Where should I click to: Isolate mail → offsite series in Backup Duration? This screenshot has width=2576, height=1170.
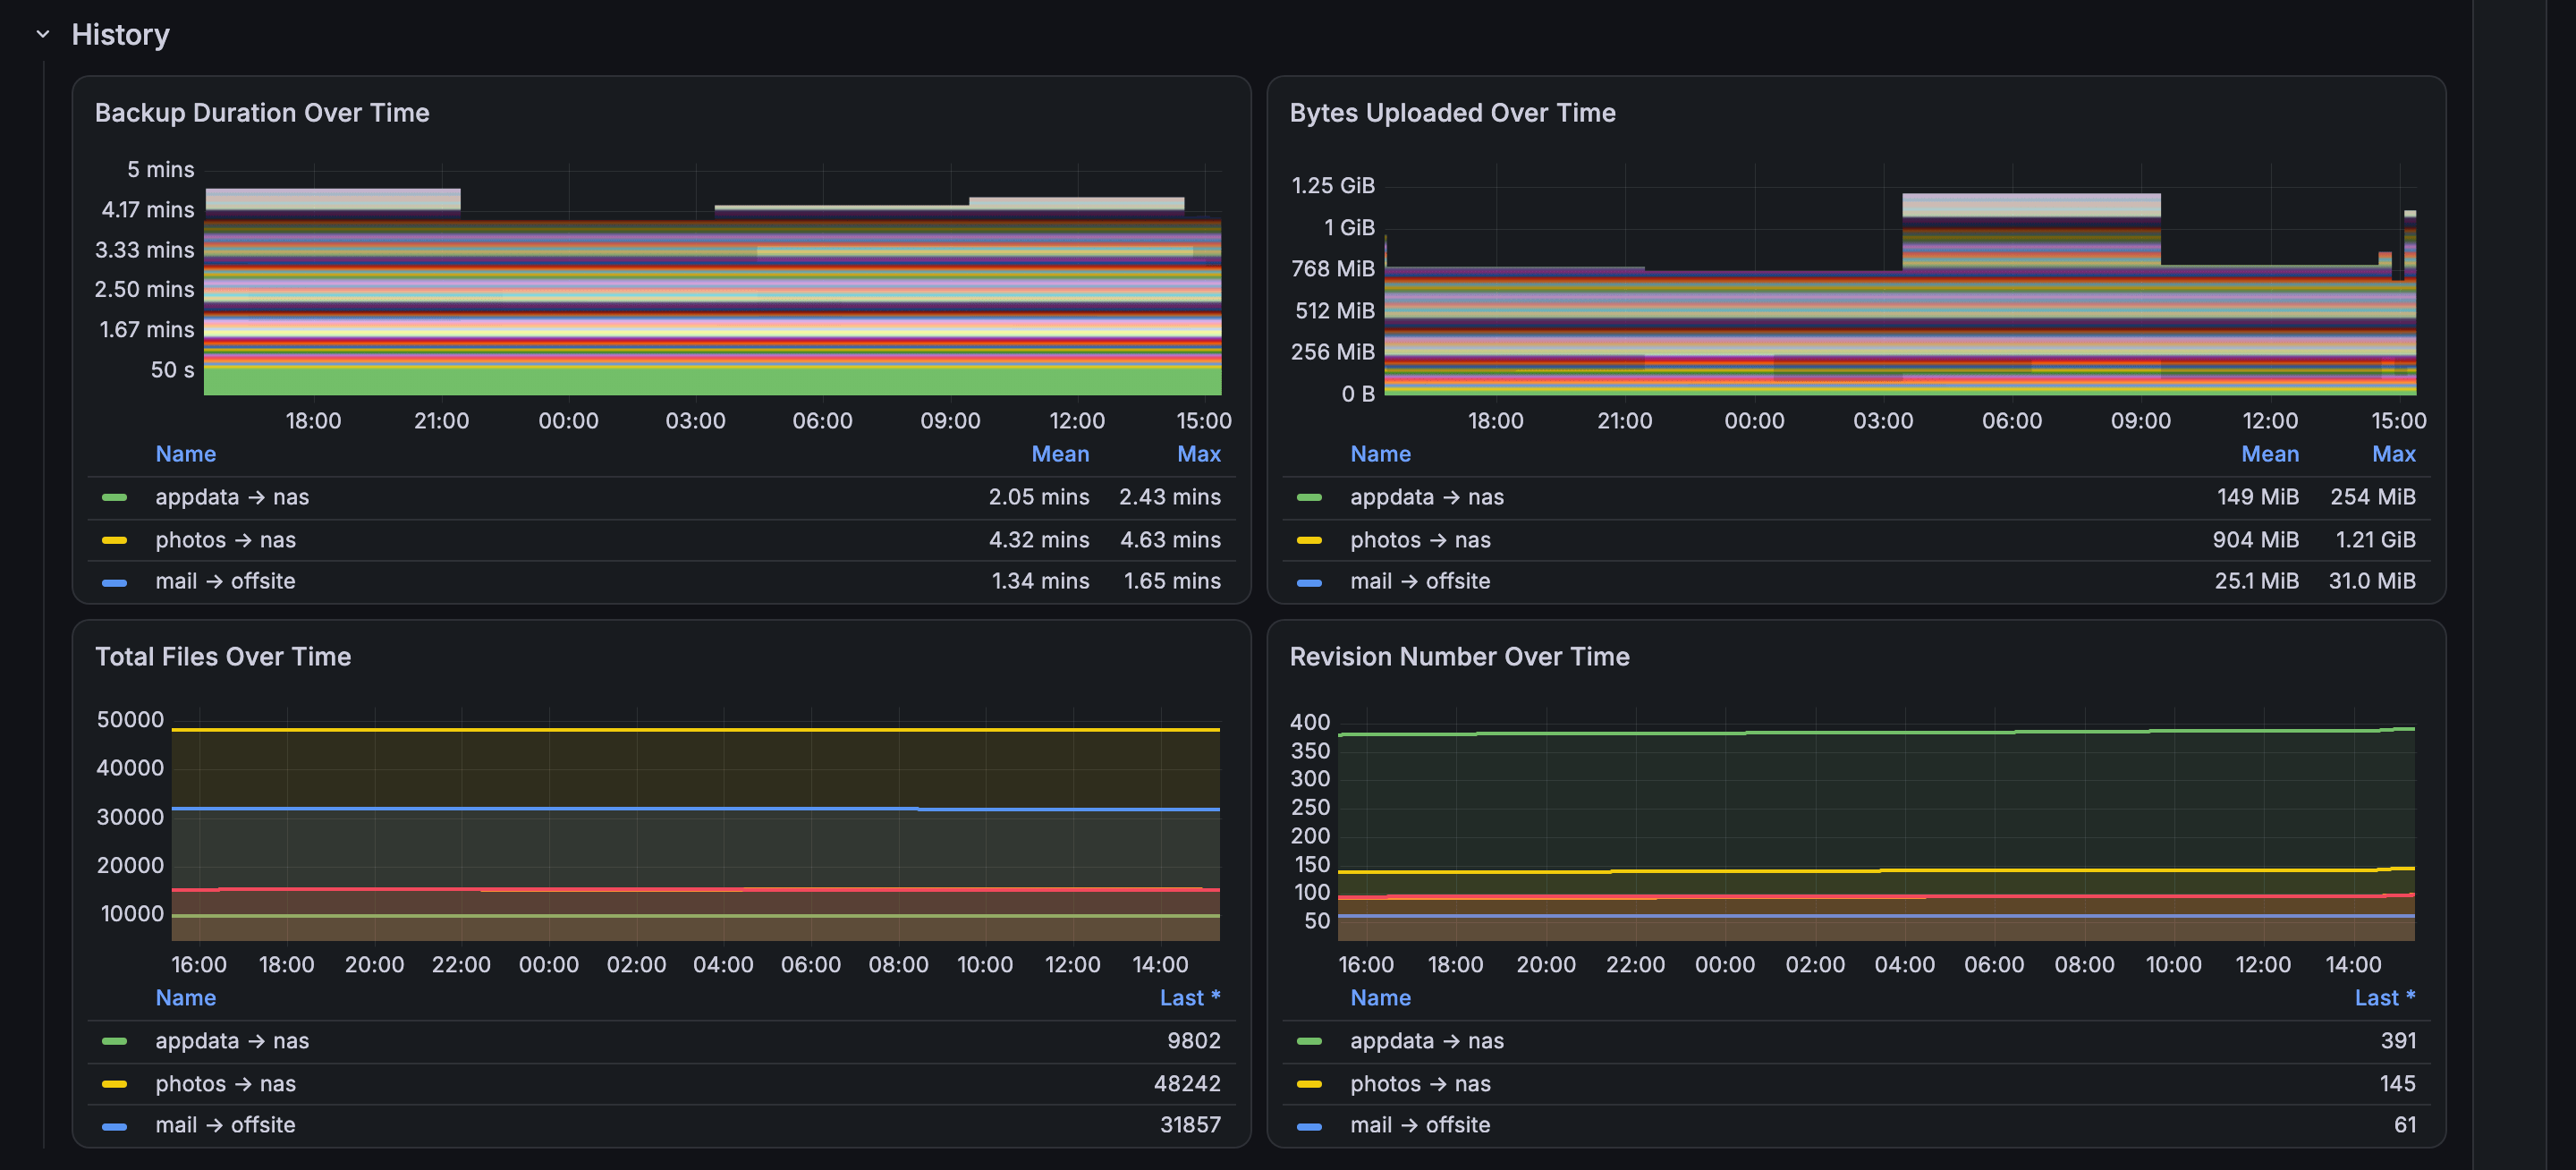[225, 581]
